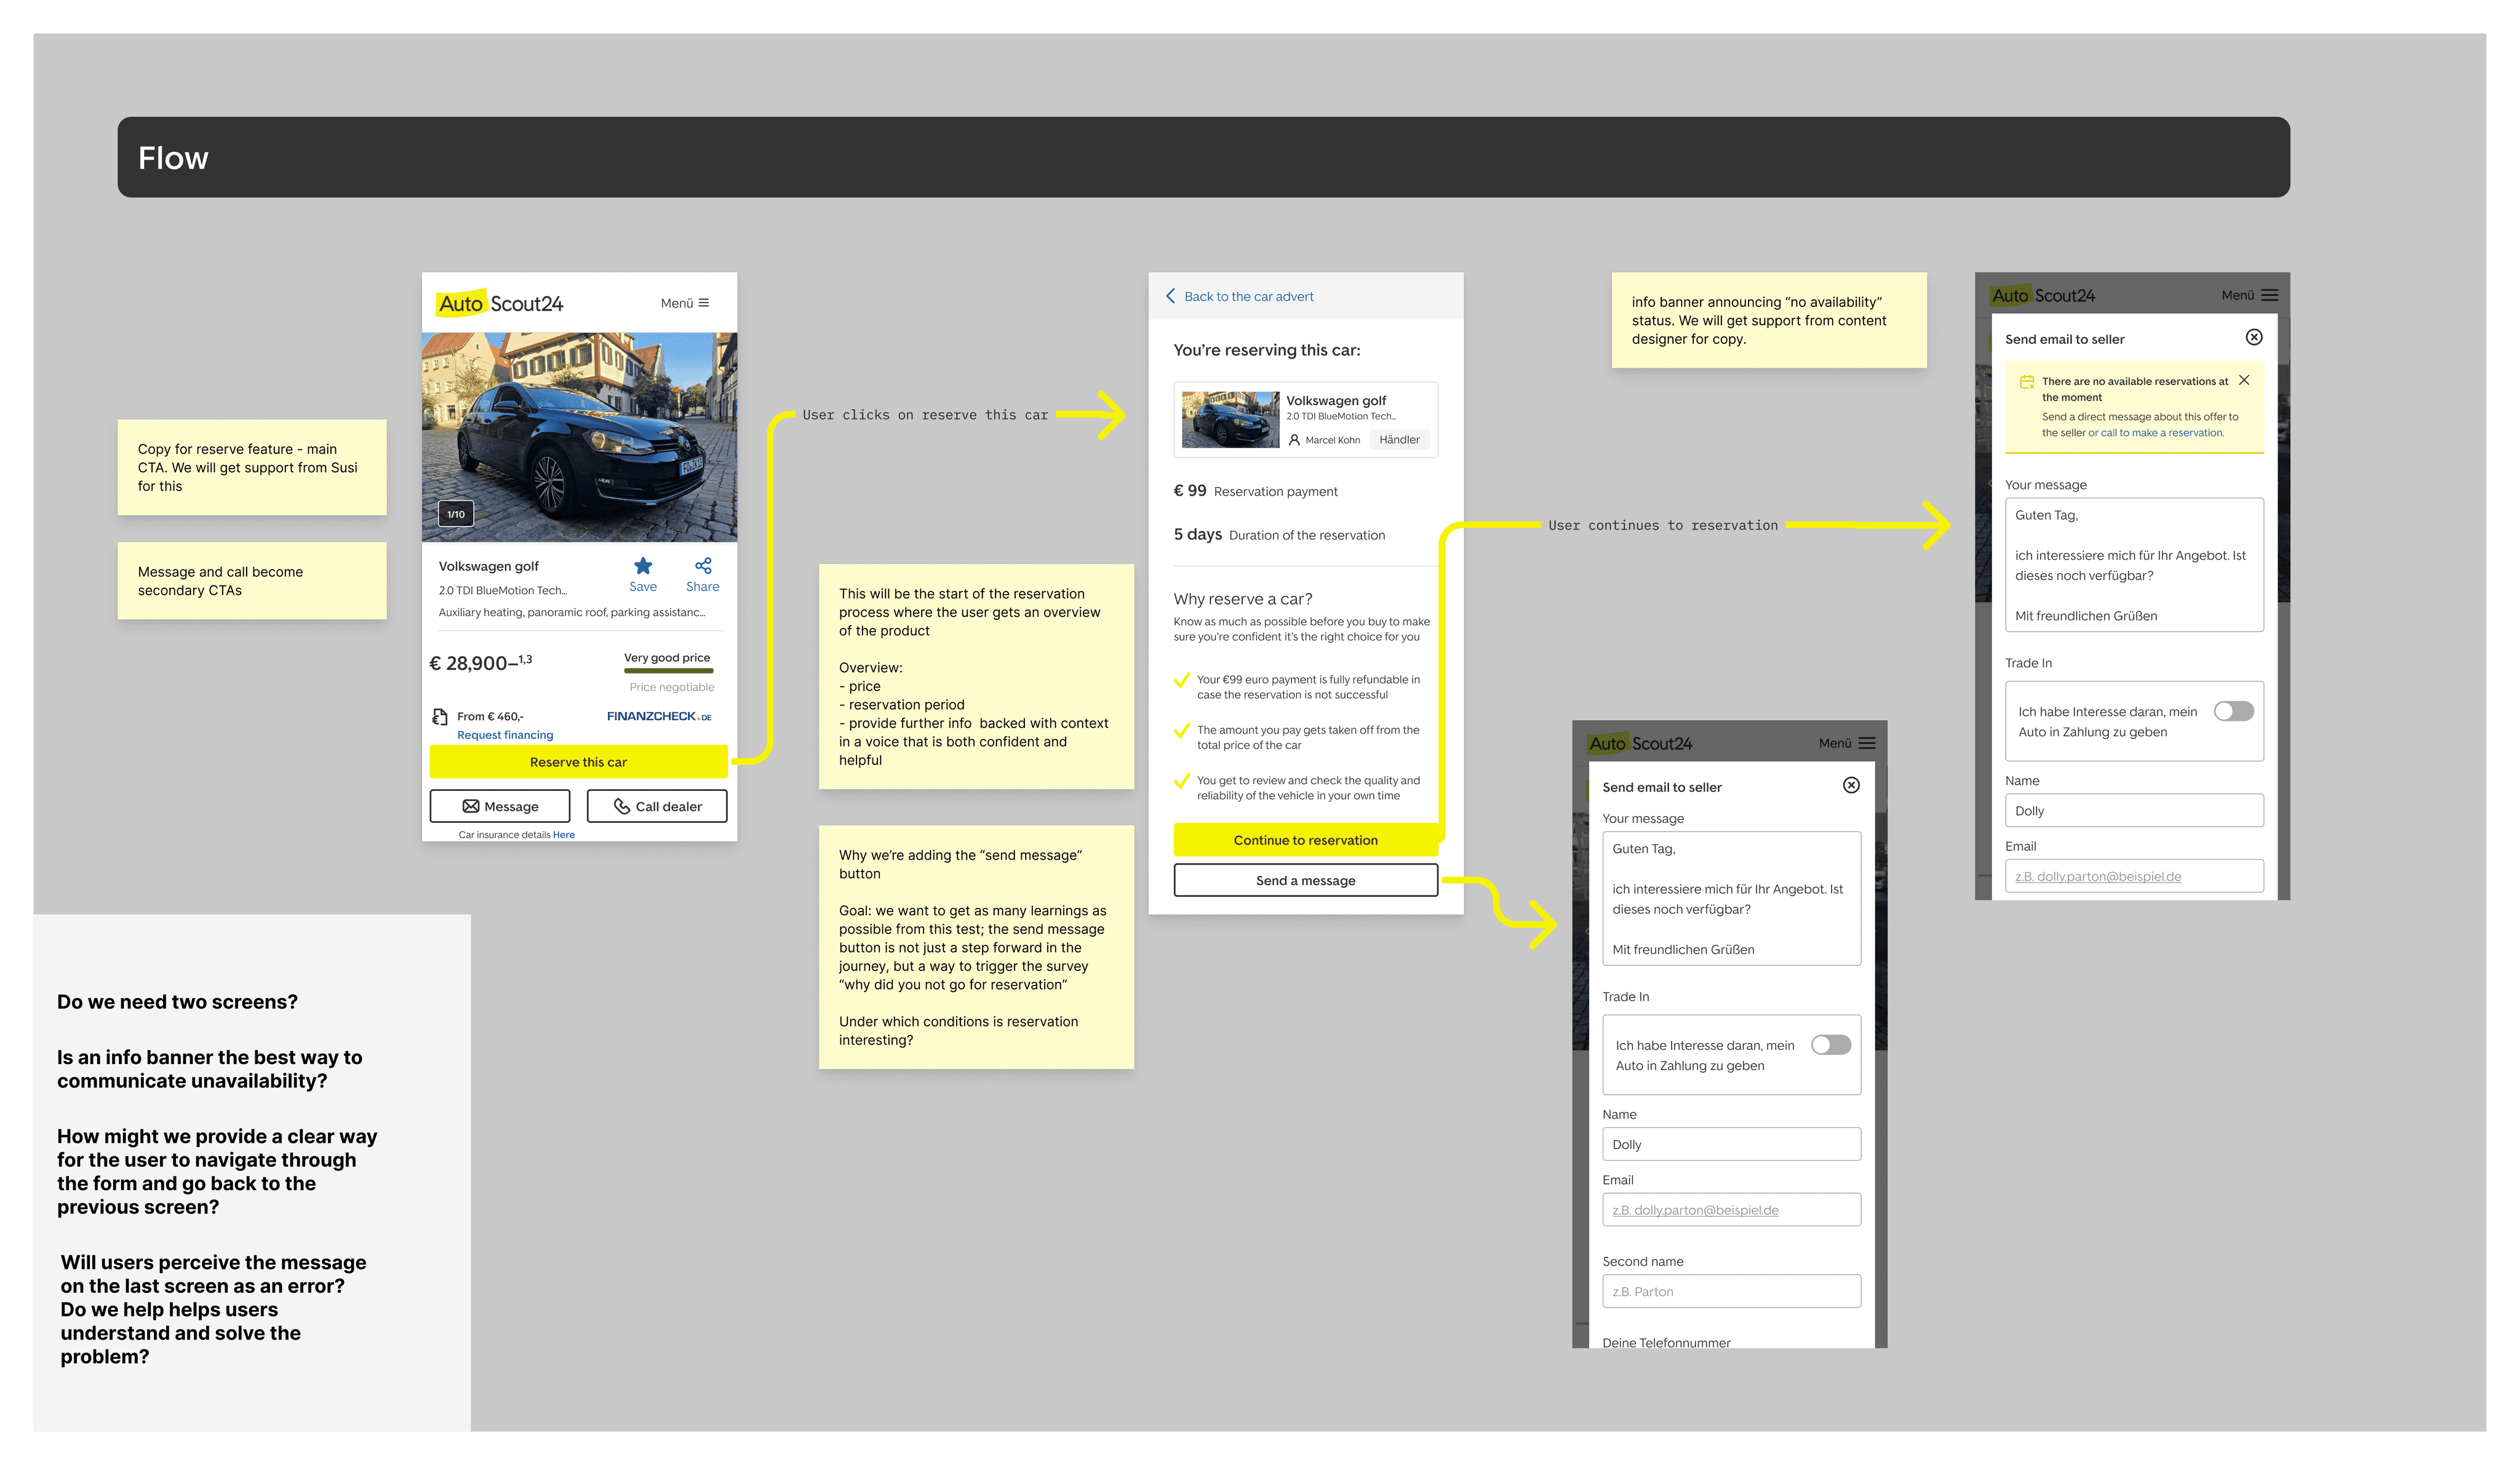Screen dimensions: 2520x1465
Task: Dismiss the no available reservations banner
Action: [2244, 380]
